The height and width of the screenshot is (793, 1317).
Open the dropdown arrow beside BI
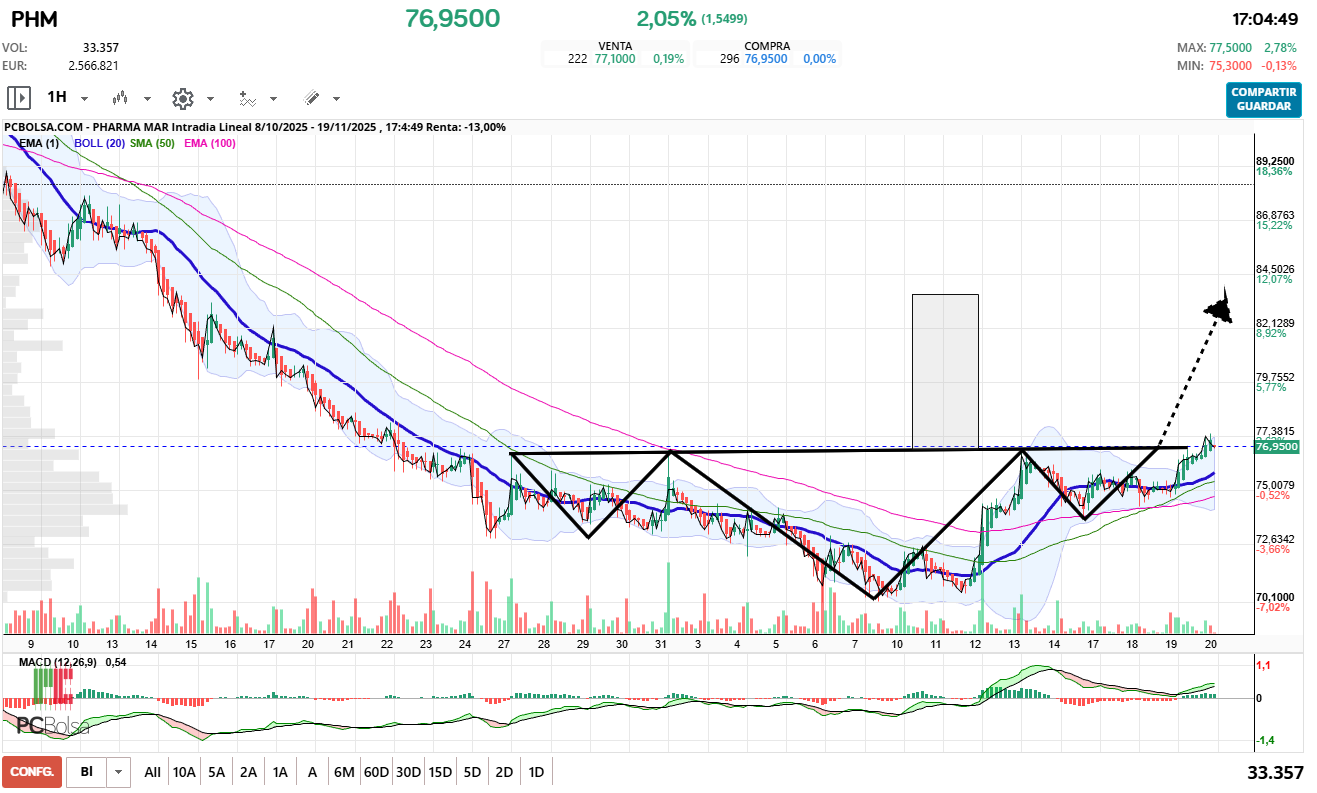119,772
